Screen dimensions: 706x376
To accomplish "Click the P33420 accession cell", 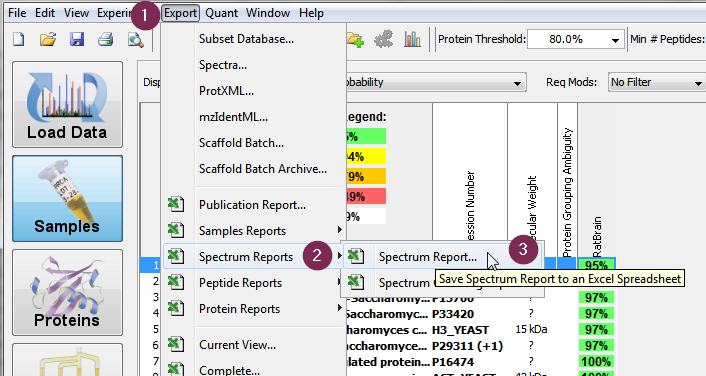I will pyautogui.click(x=453, y=314).
